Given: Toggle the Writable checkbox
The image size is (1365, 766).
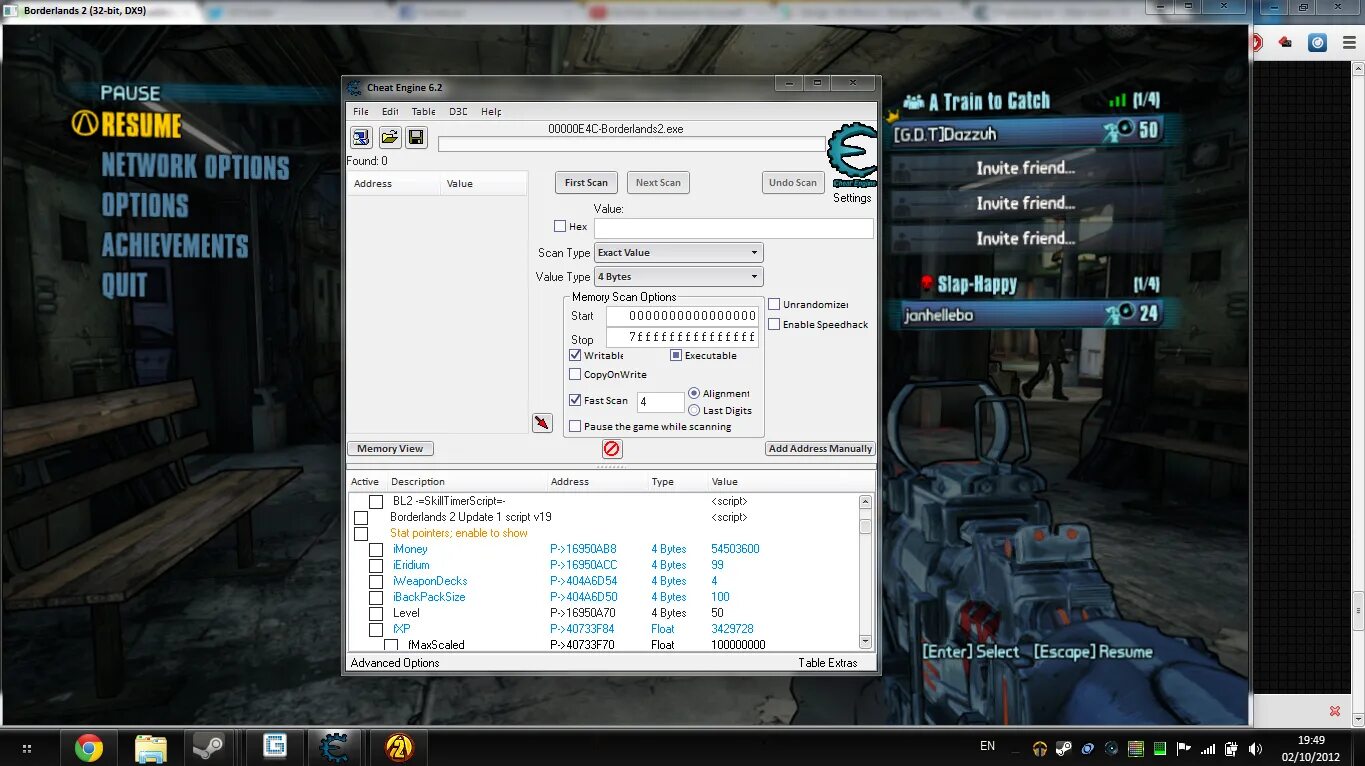Looking at the screenshot, I should [575, 355].
